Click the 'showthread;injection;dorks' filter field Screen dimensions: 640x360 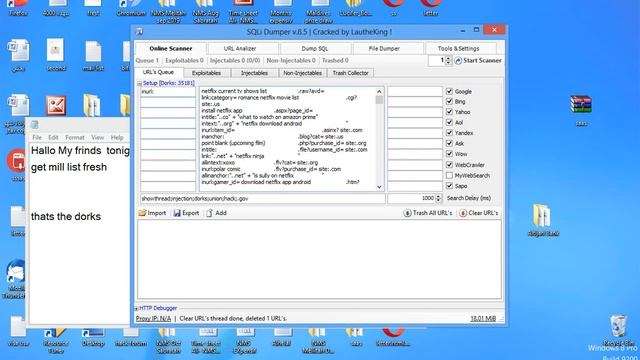tap(262, 198)
